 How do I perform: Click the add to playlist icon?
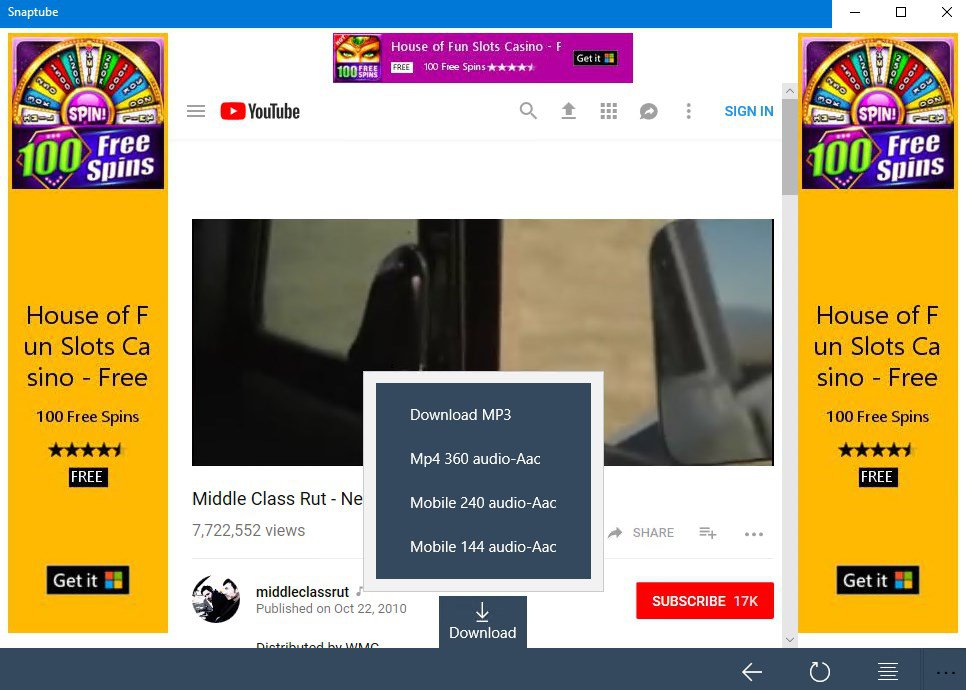coord(708,533)
